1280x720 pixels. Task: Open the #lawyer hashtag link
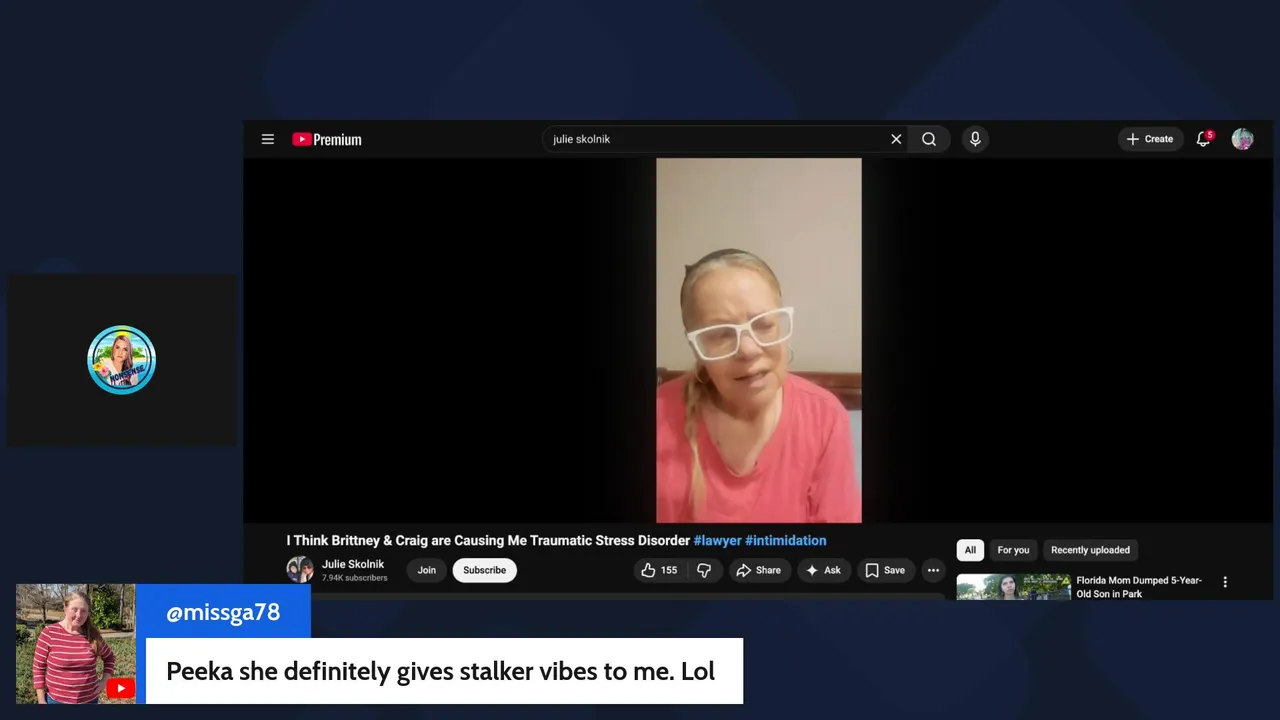[x=717, y=540]
